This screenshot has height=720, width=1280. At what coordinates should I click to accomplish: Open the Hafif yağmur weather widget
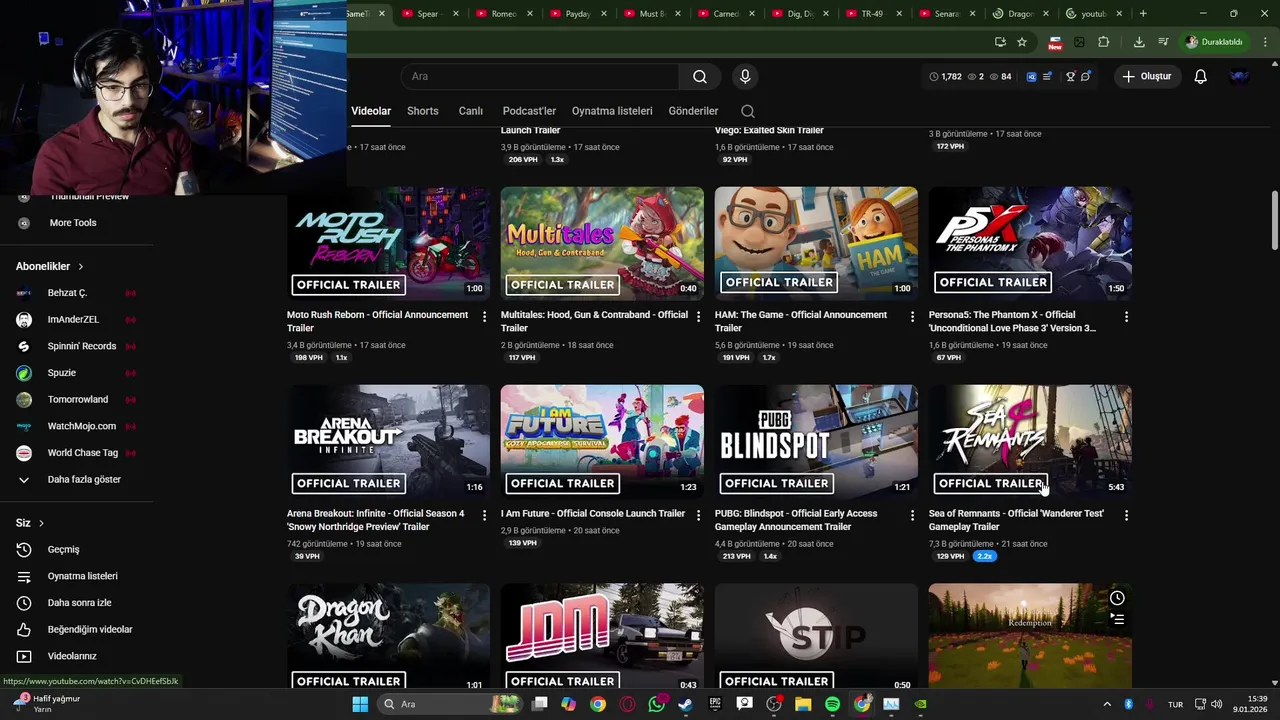click(48, 703)
